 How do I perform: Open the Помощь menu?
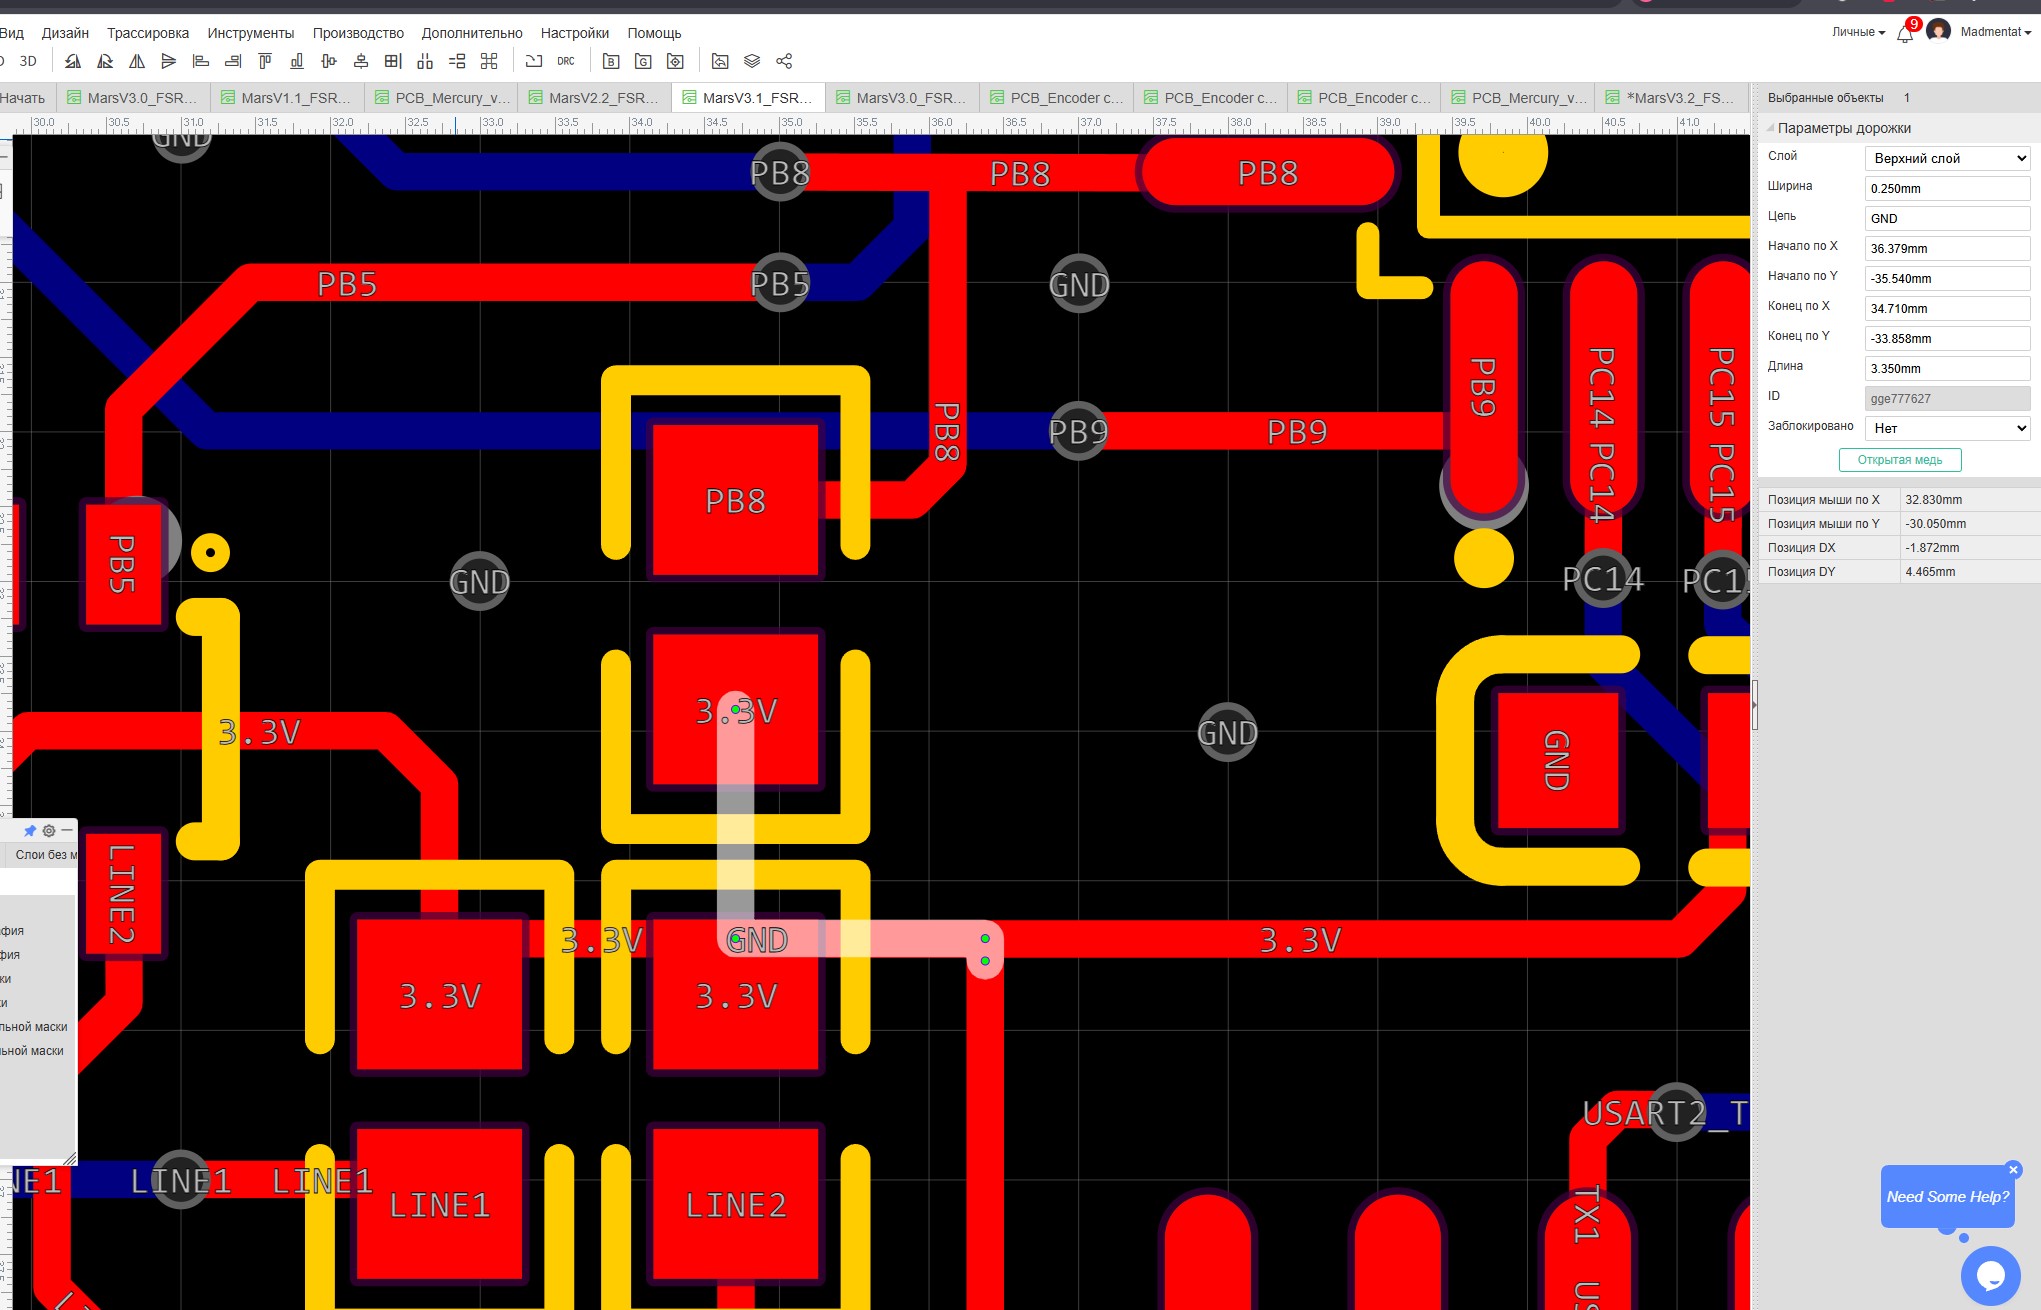(x=654, y=33)
